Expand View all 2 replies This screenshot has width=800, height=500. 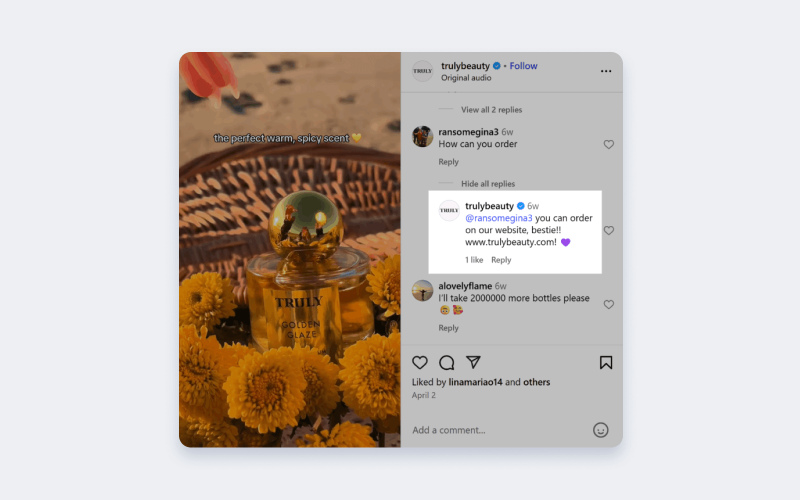[x=491, y=110]
